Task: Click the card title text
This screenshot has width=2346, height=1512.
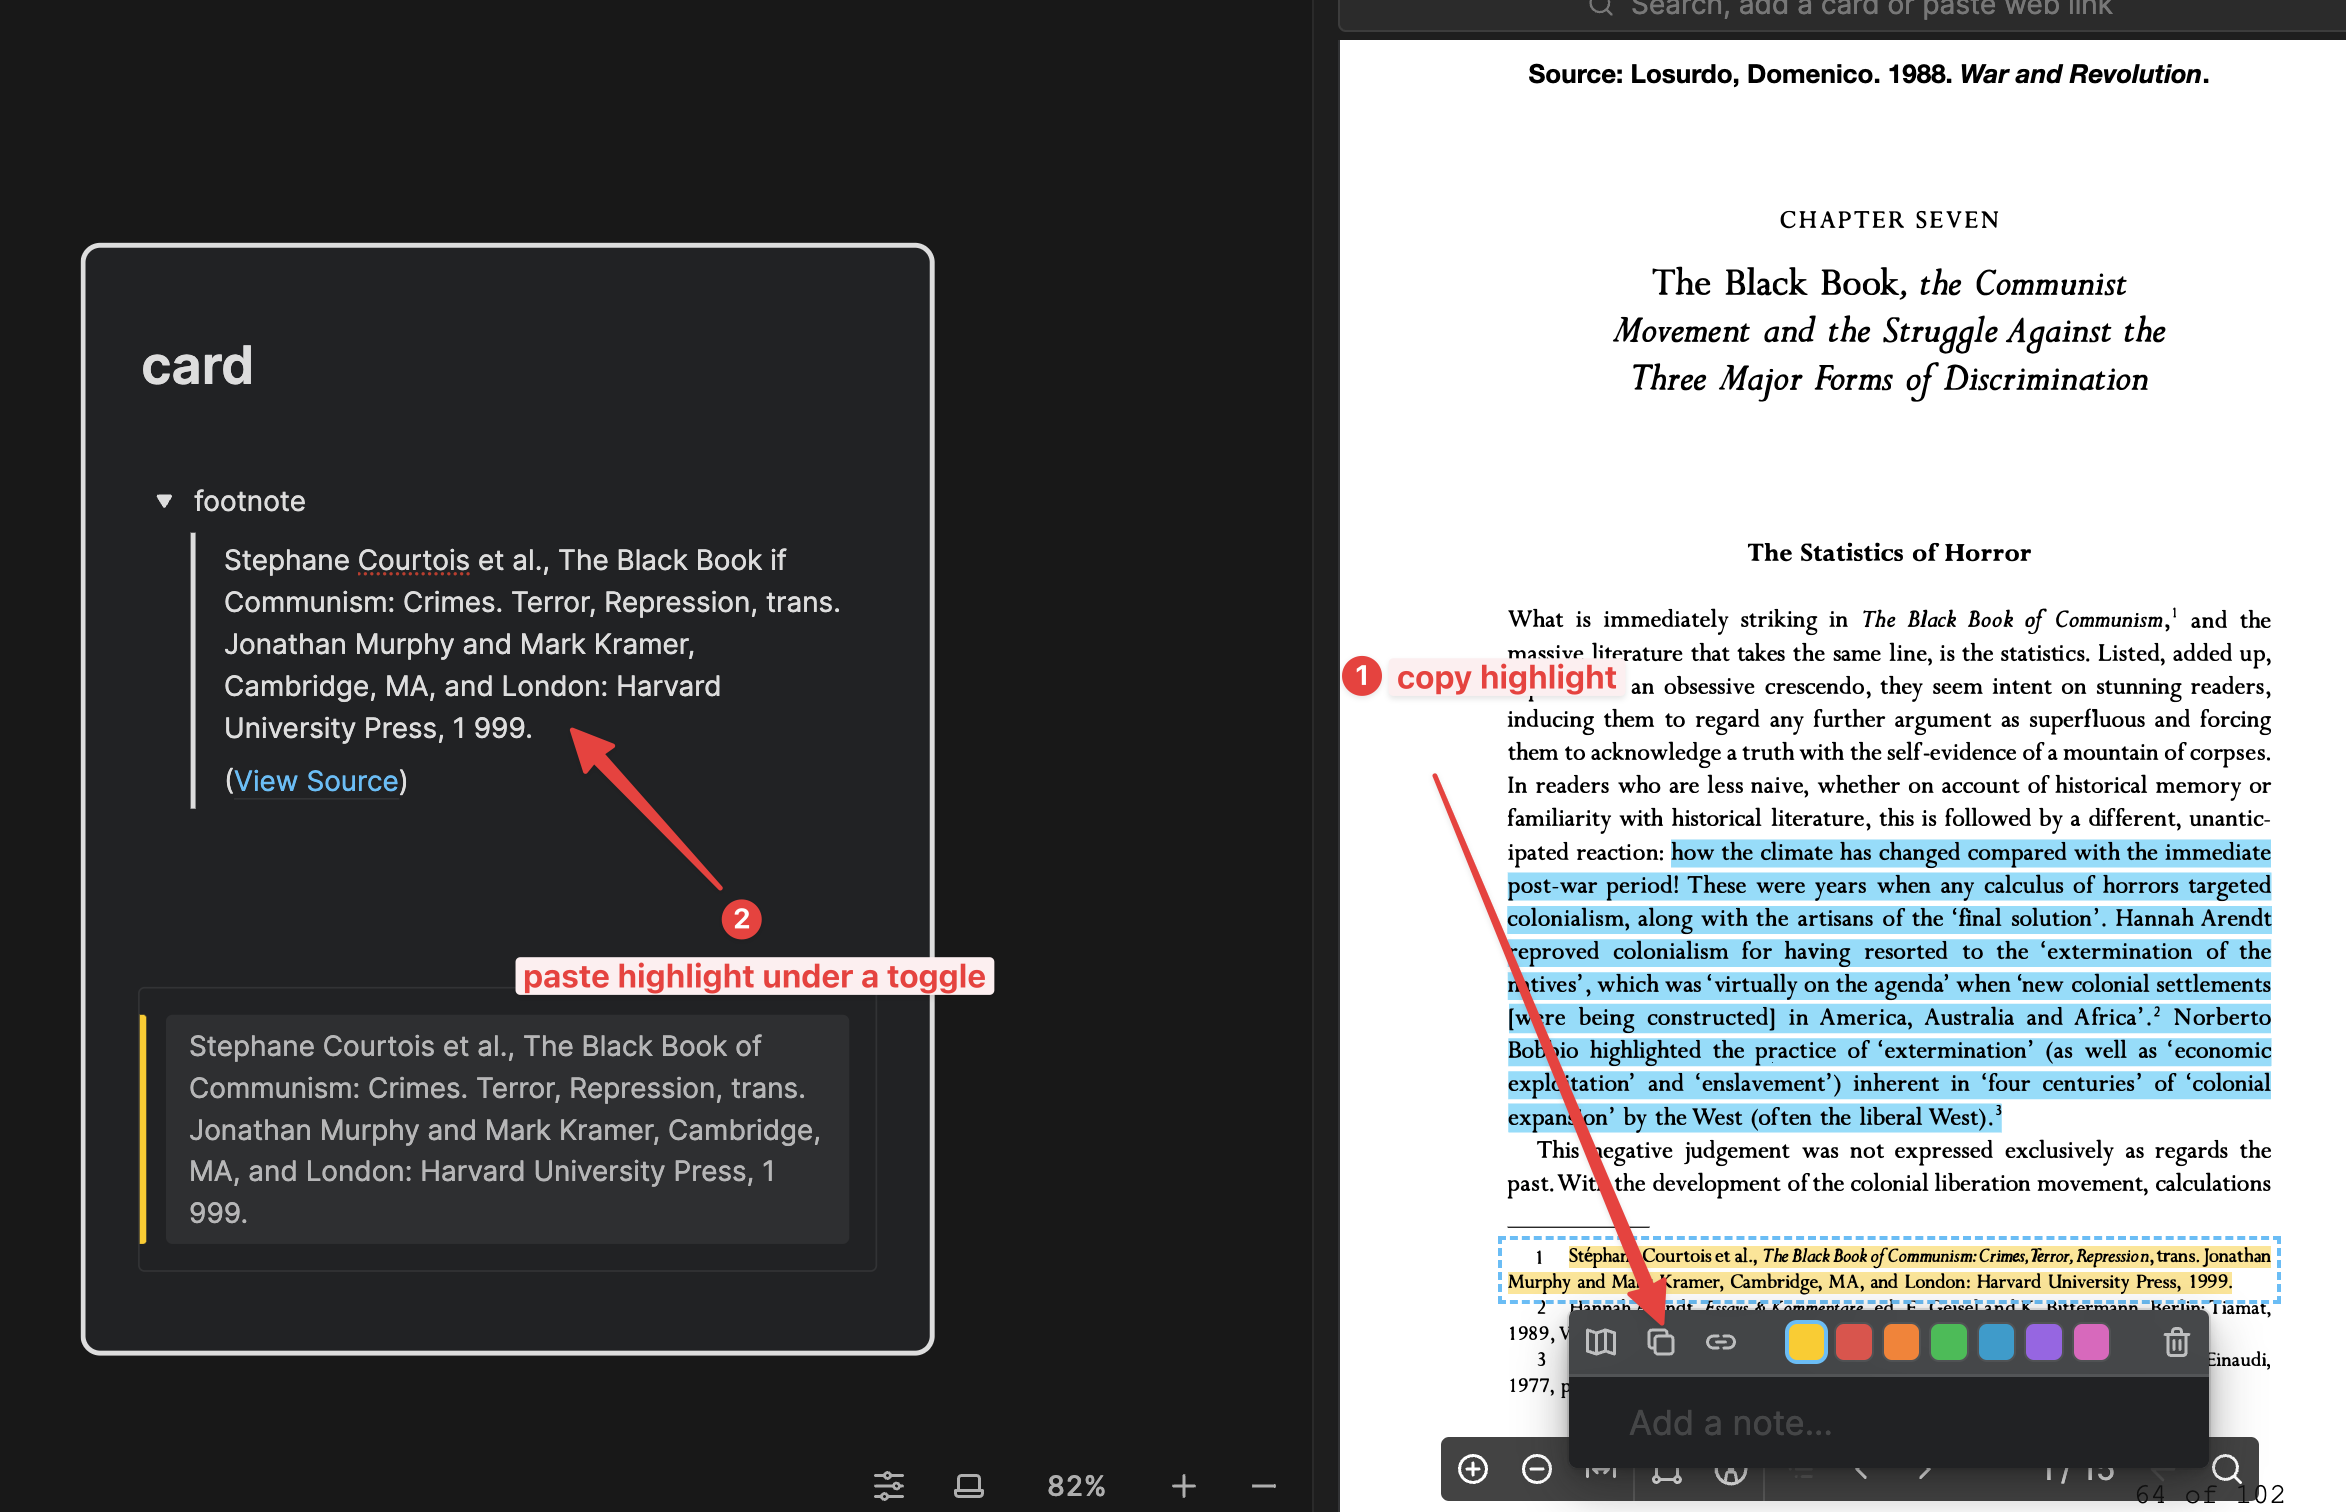Action: [x=197, y=366]
